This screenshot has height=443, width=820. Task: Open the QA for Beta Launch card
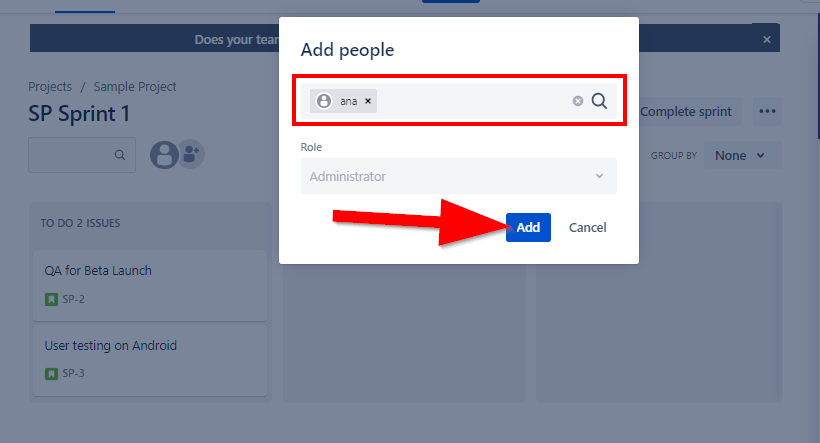click(x=150, y=285)
